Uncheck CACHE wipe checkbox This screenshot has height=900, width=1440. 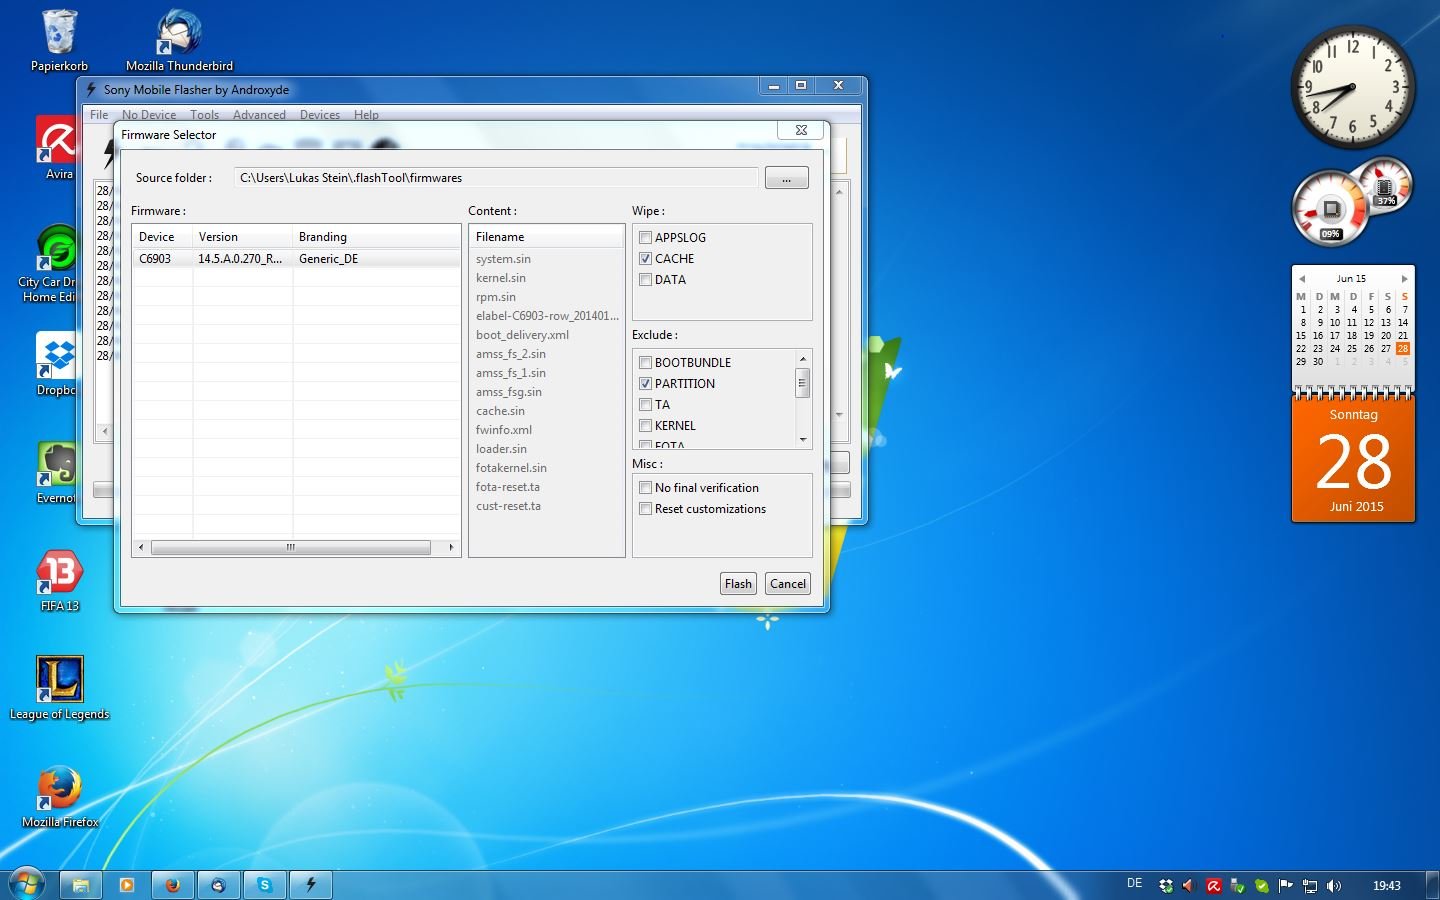[x=646, y=259]
